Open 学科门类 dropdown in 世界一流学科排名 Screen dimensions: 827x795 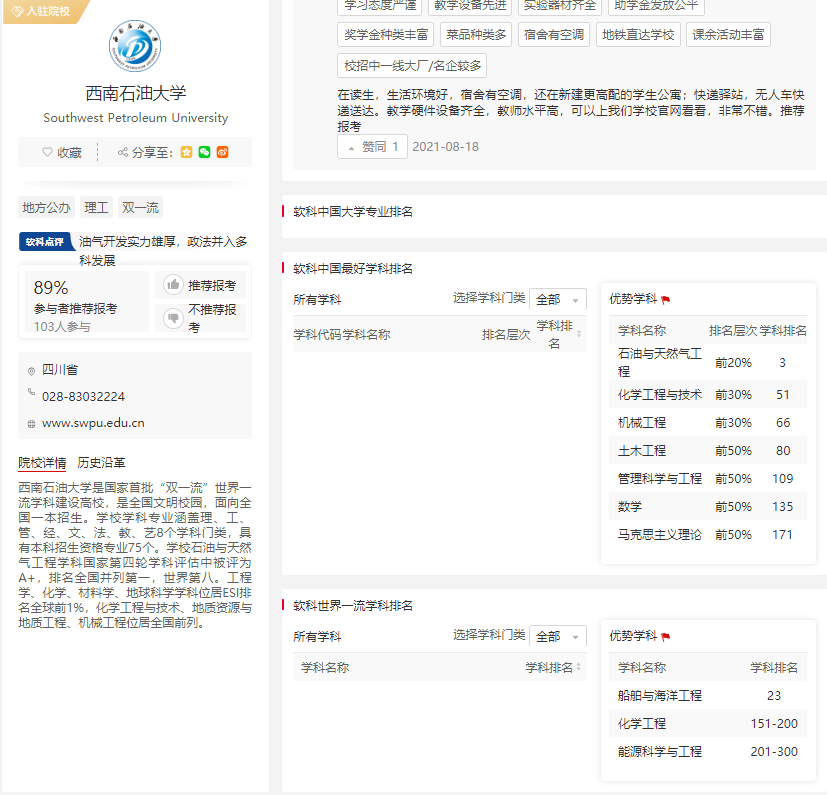[x=557, y=636]
